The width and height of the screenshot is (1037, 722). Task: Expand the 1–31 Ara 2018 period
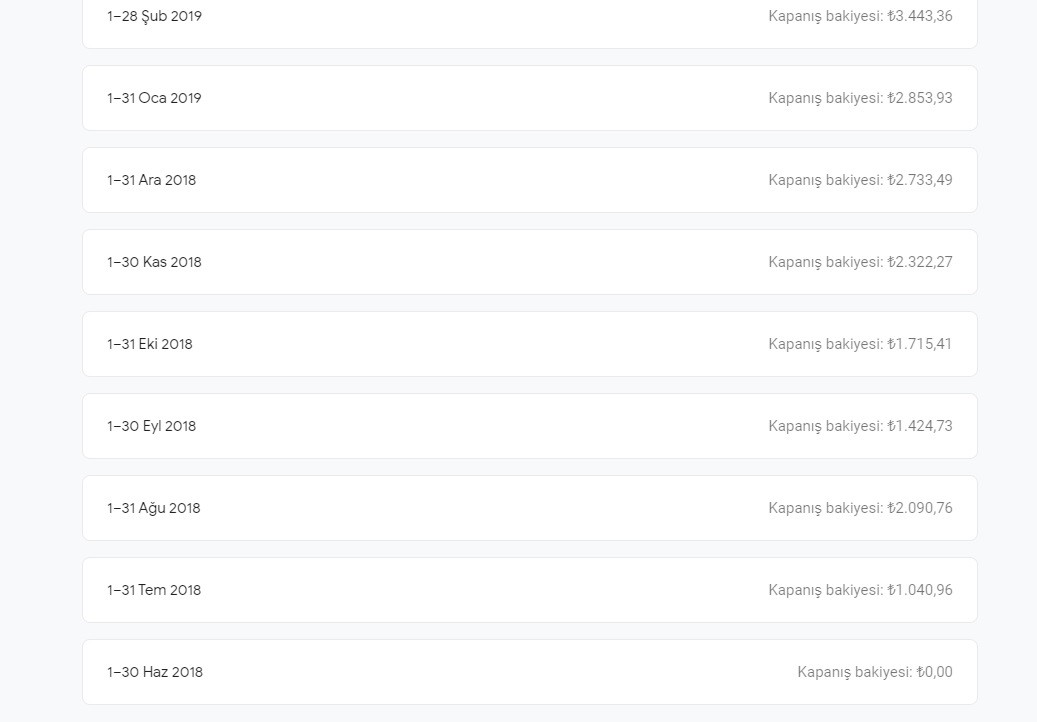pyautogui.click(x=529, y=180)
